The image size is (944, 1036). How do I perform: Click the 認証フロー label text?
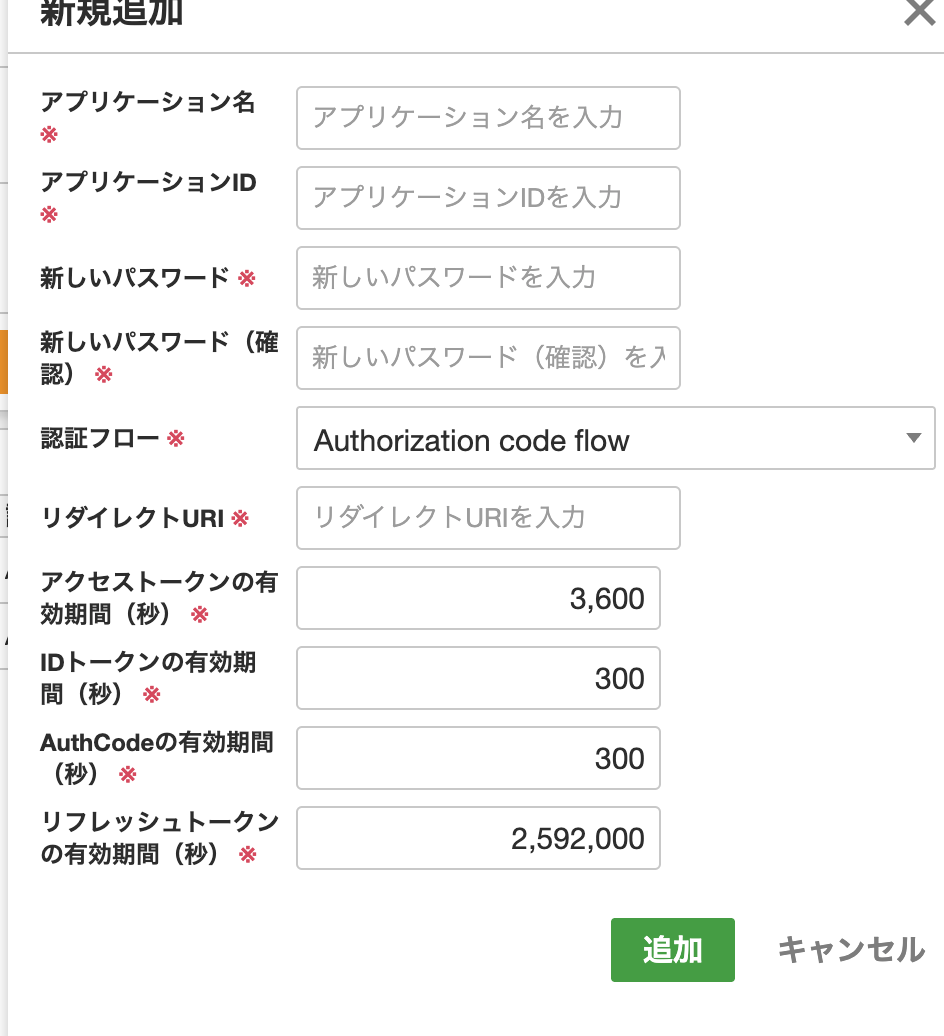[x=100, y=438]
